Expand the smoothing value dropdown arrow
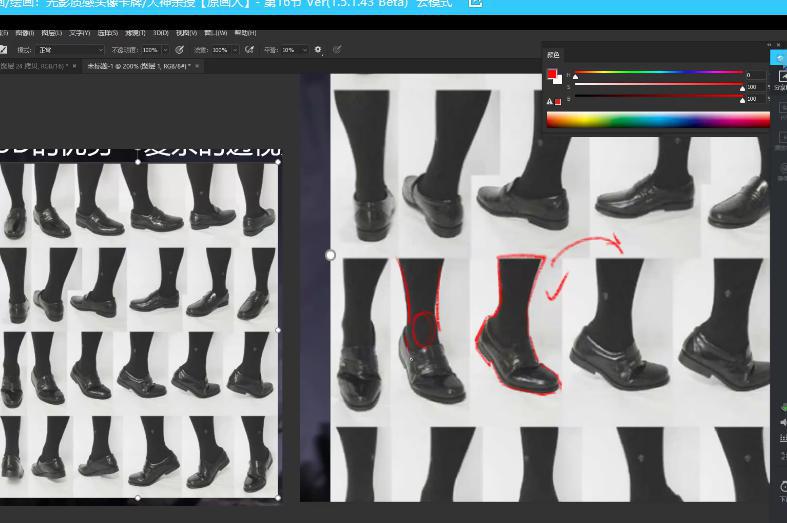The width and height of the screenshot is (787, 523). click(x=304, y=50)
